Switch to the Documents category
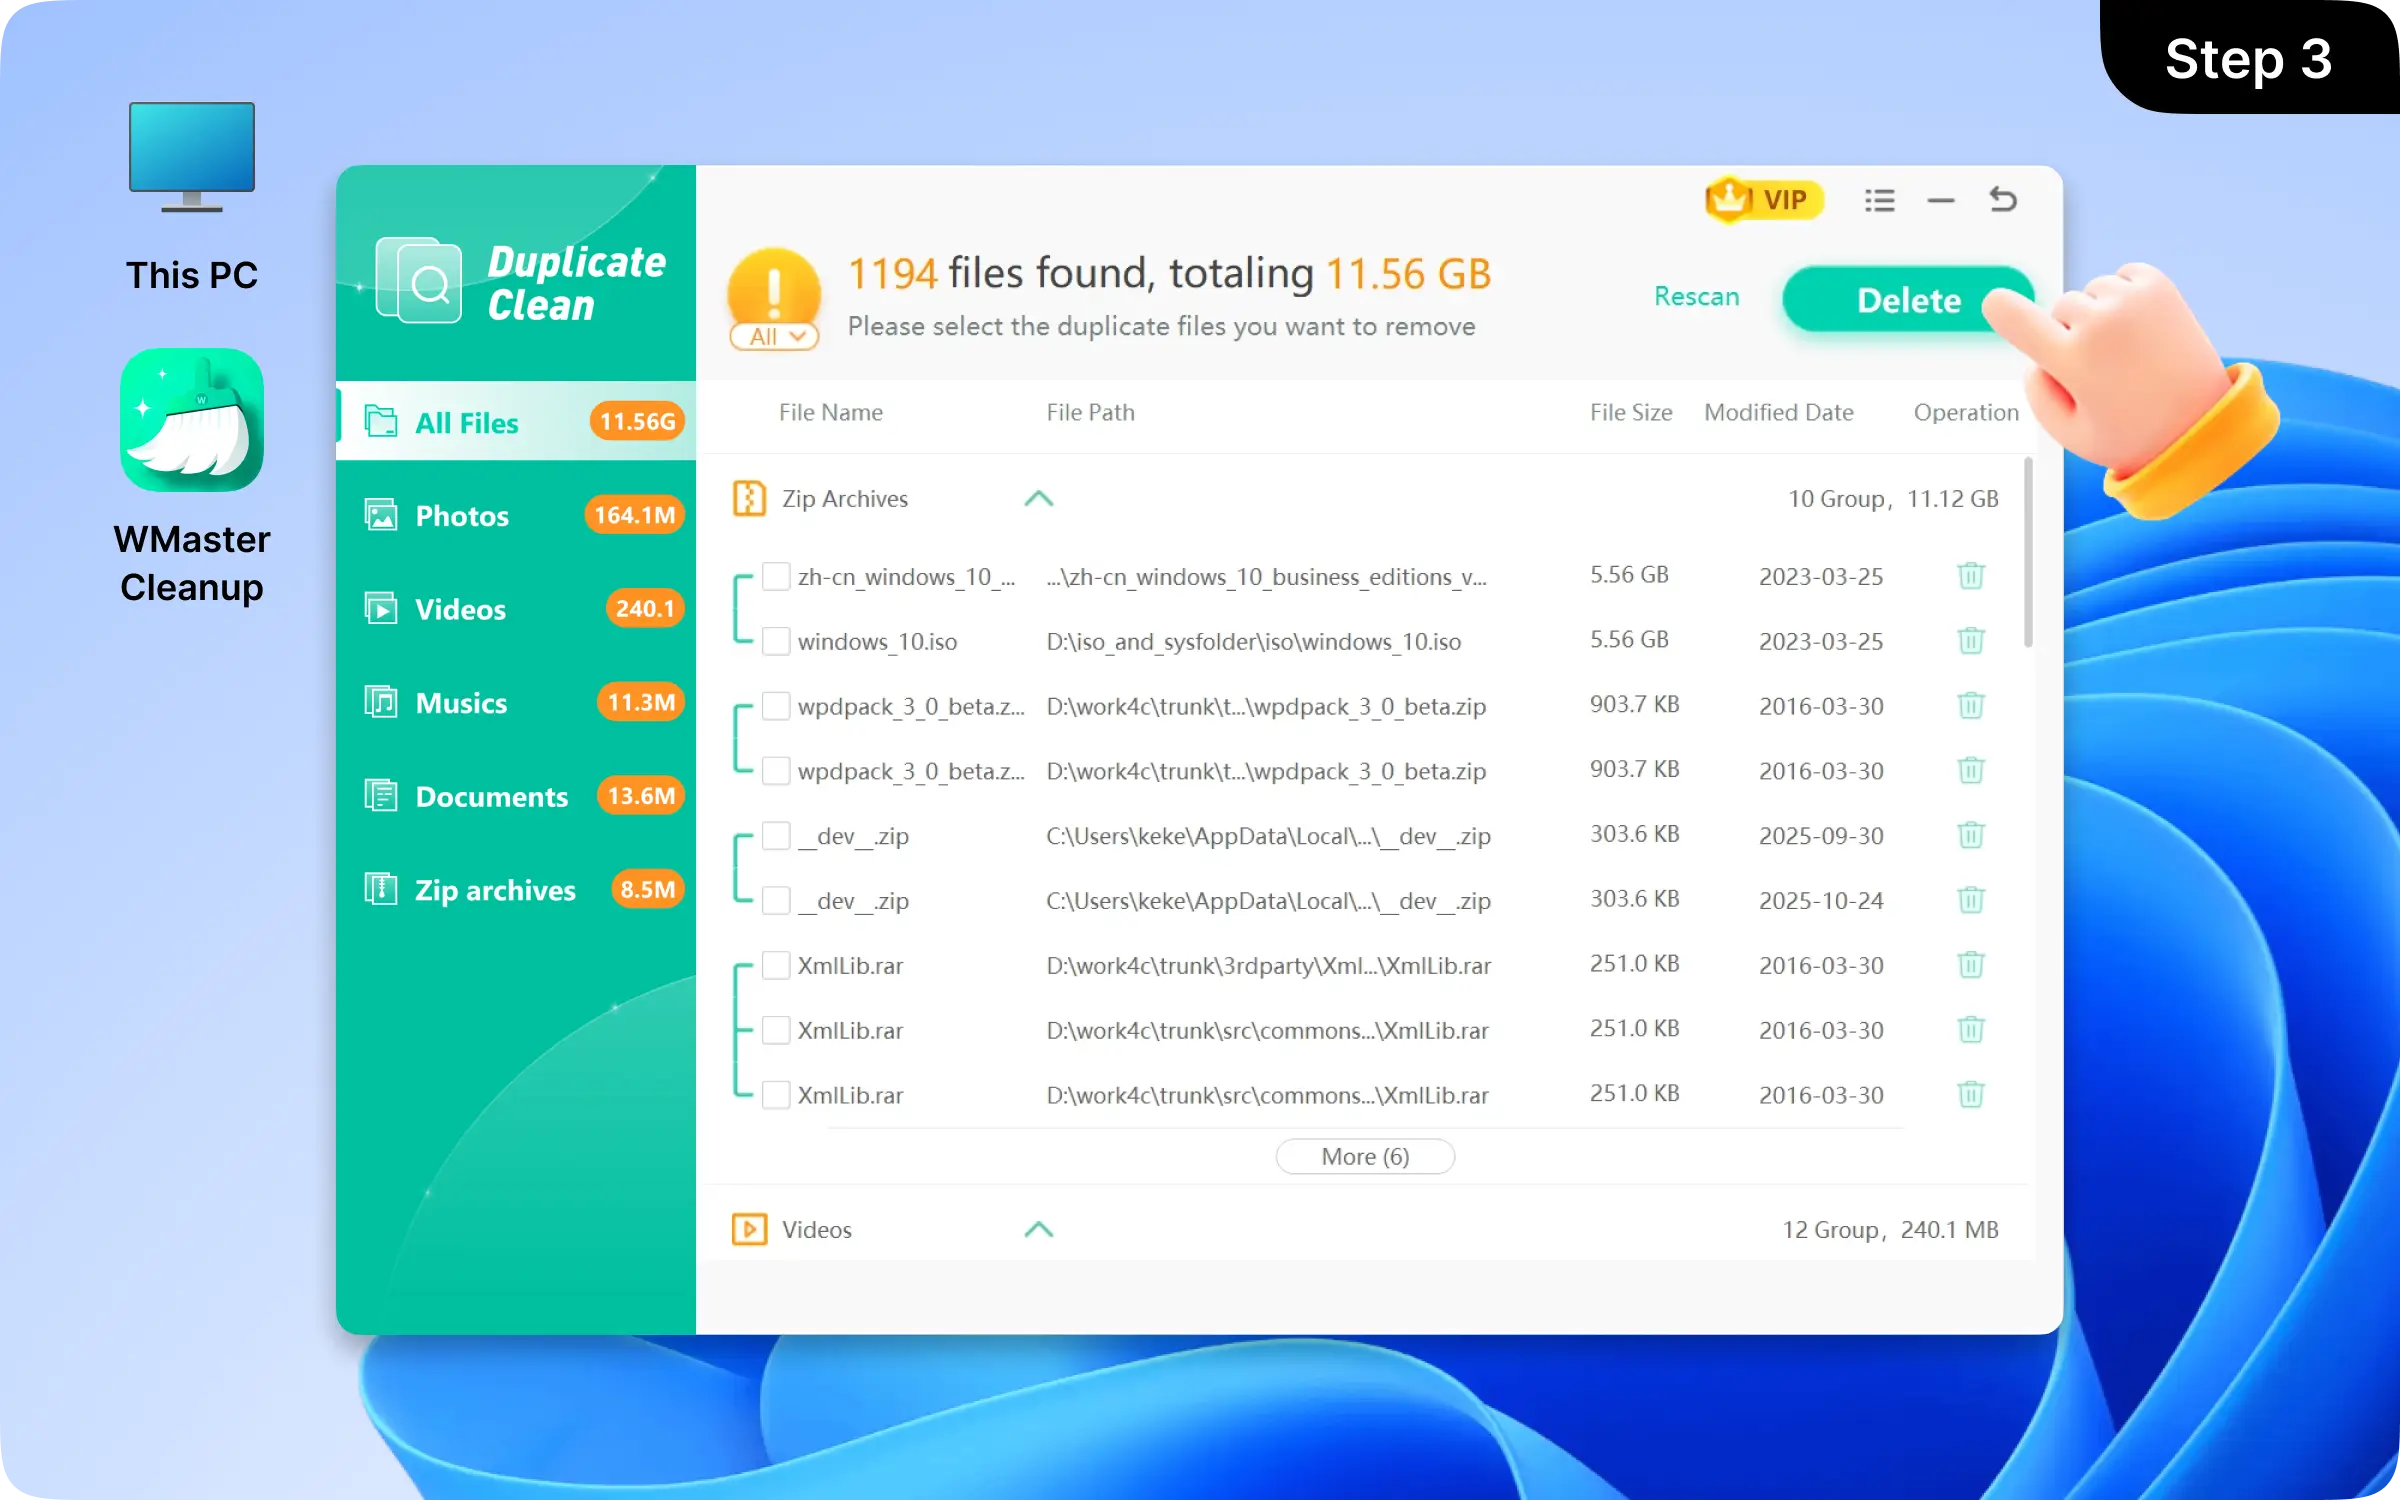Image resolution: width=2400 pixels, height=1500 pixels. (x=490, y=796)
